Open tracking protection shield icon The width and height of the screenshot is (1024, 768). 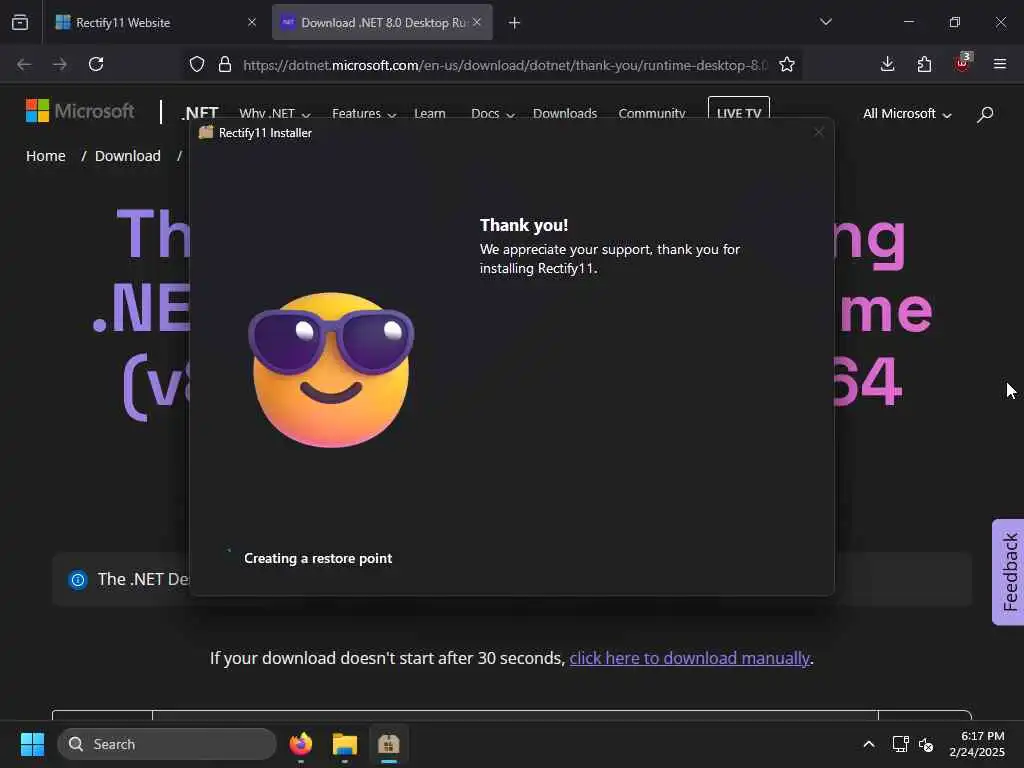tap(197, 64)
